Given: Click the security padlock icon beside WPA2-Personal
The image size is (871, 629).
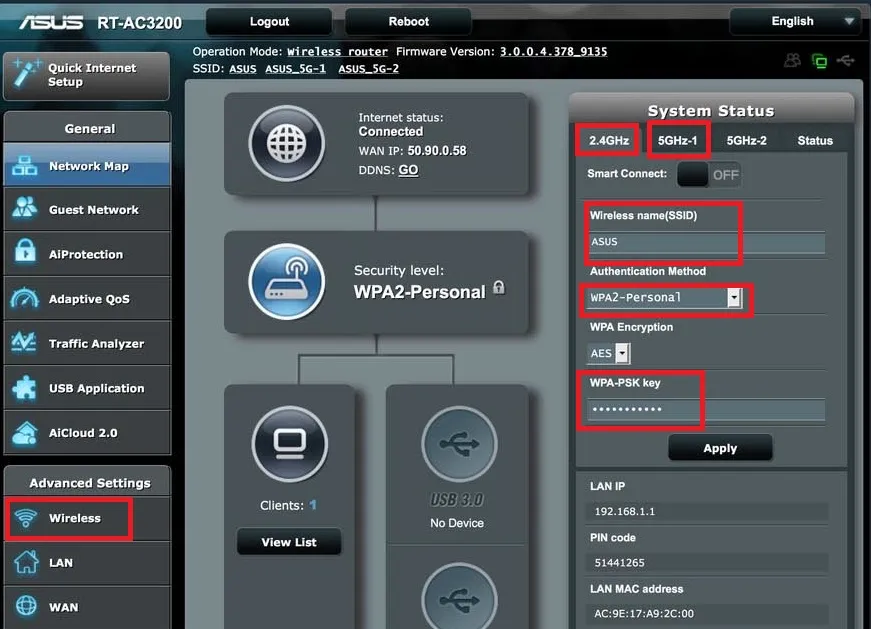Looking at the screenshot, I should click(x=499, y=287).
